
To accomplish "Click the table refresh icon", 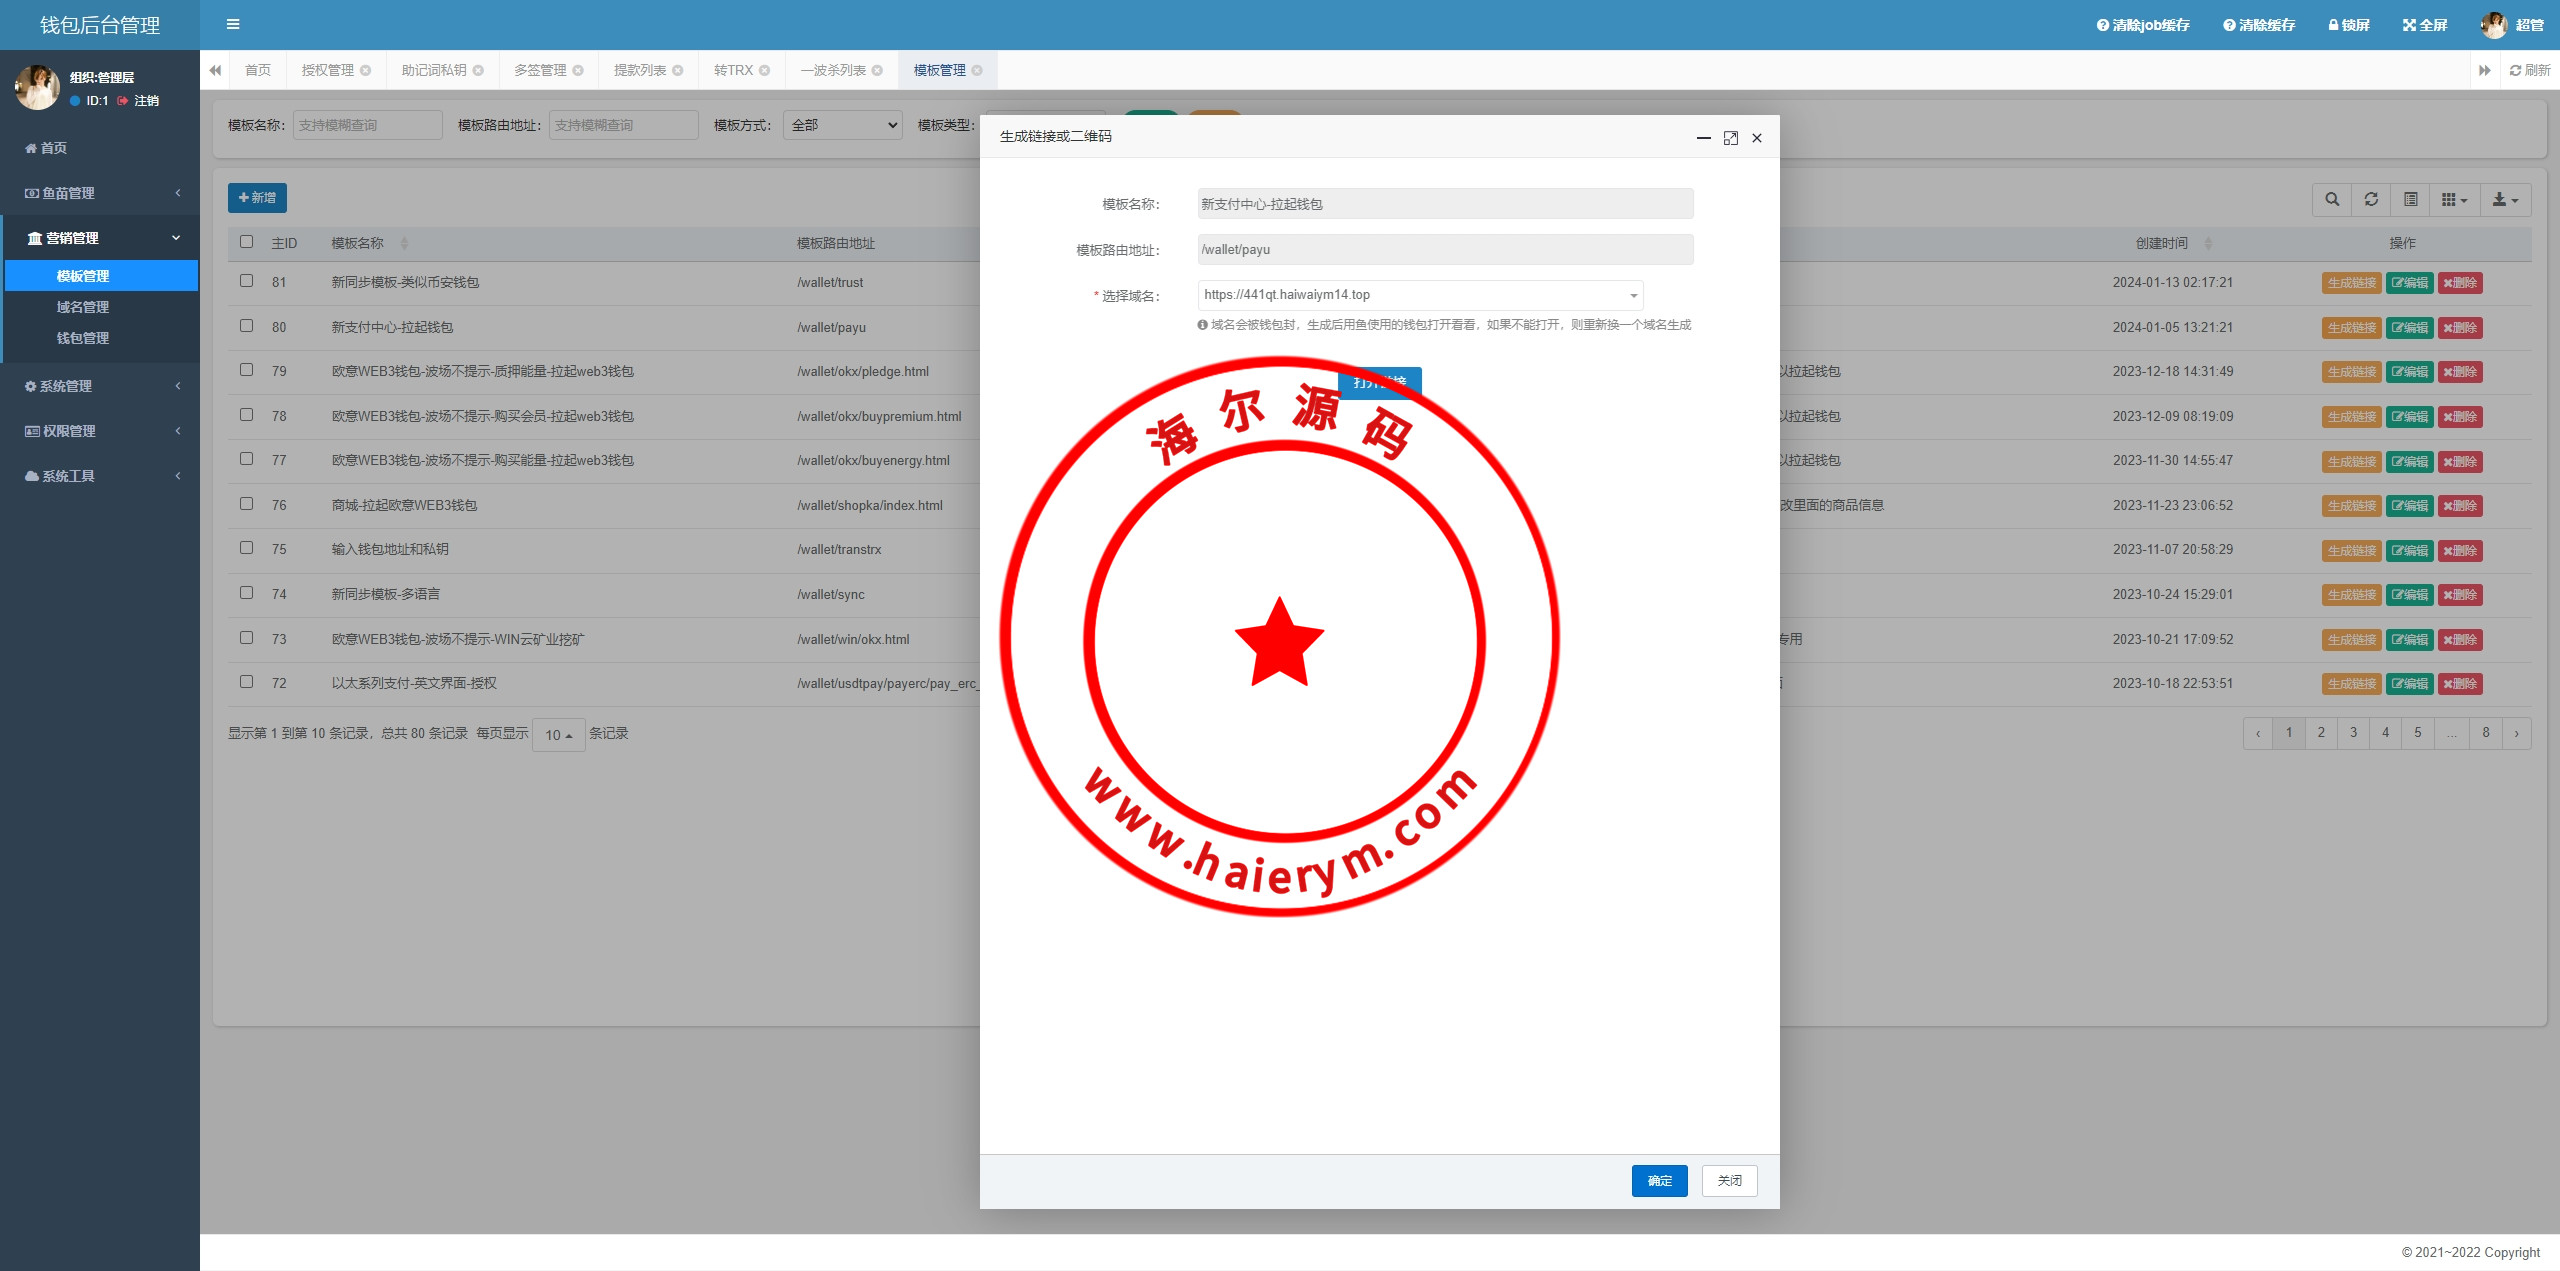I will tap(2371, 199).
